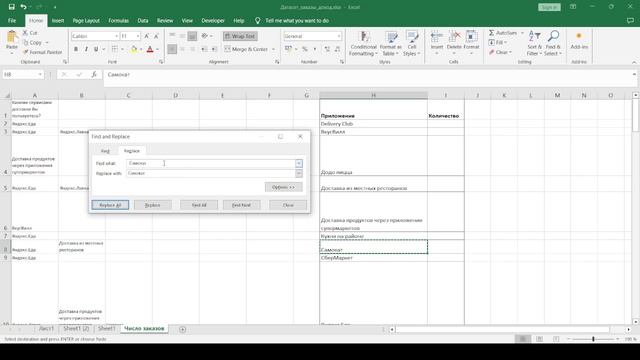The image size is (640, 360).
Task: Expand Fill dropdown in Editing group
Action: point(505,42)
